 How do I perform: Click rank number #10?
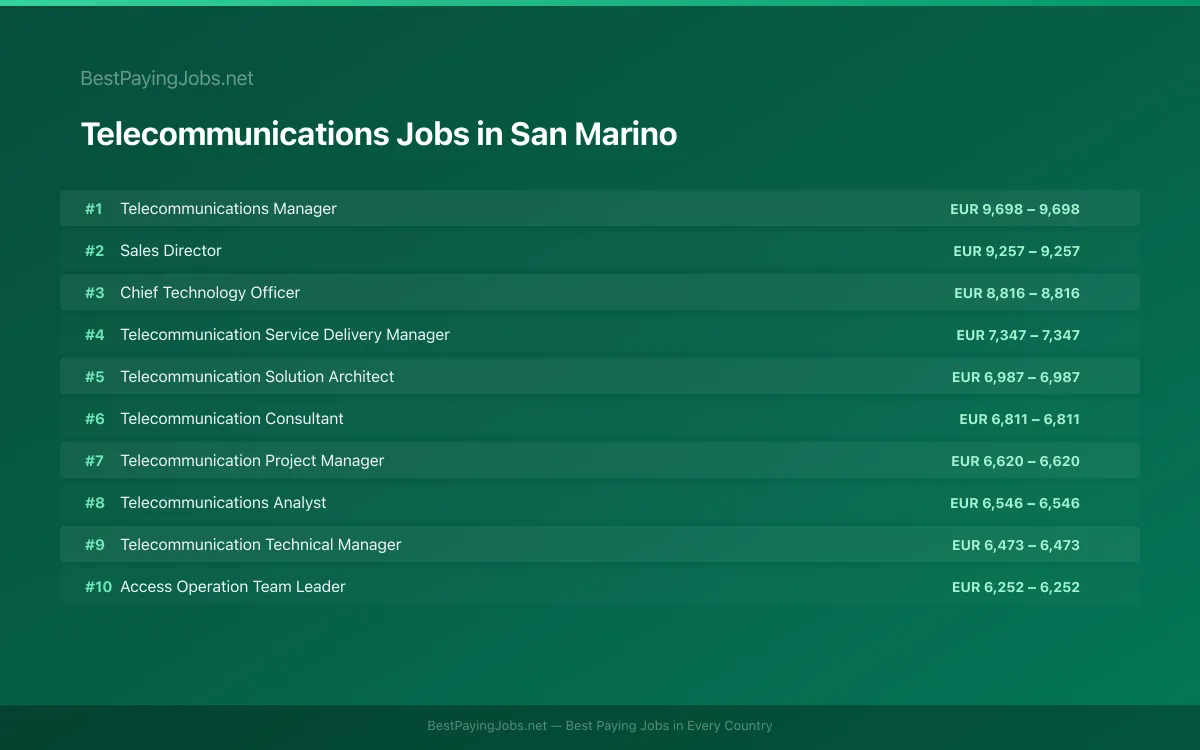(x=98, y=587)
